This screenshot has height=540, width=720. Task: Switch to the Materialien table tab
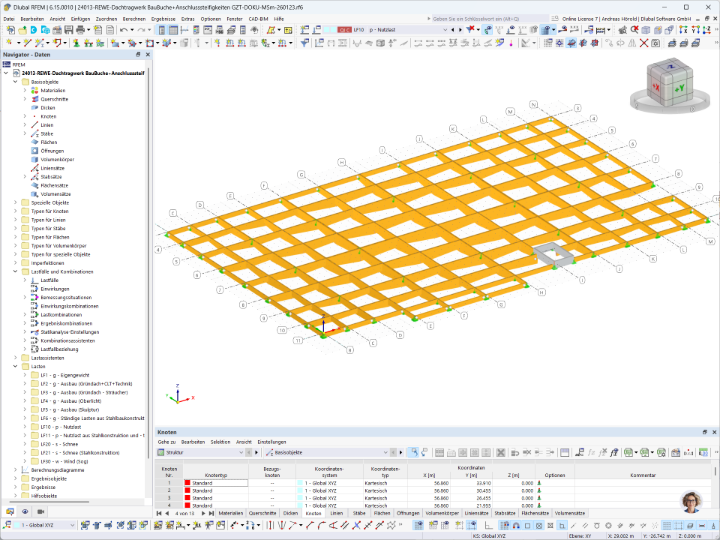[x=231, y=513]
